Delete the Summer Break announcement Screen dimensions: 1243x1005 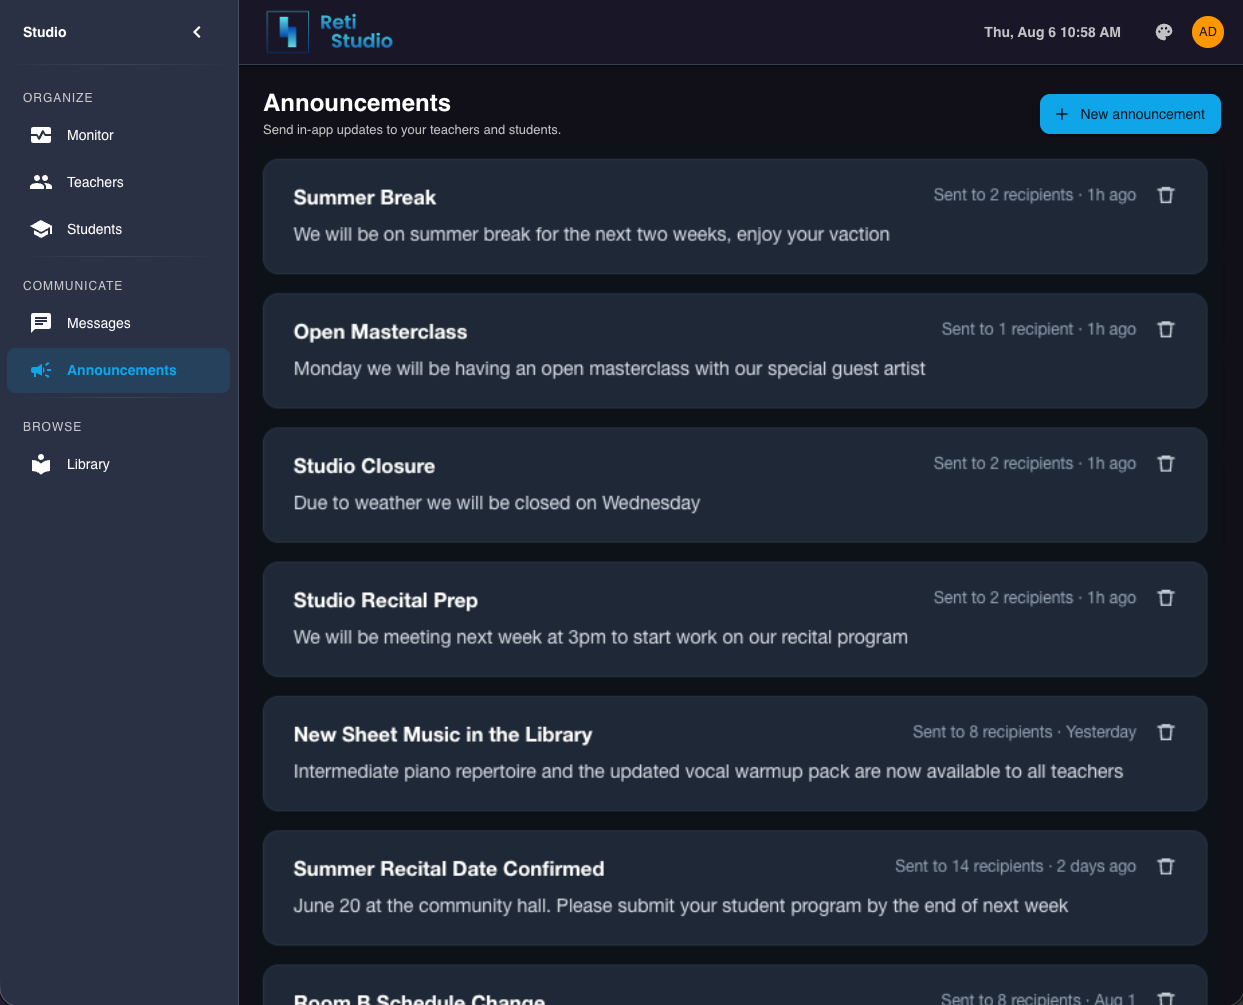(x=1166, y=195)
